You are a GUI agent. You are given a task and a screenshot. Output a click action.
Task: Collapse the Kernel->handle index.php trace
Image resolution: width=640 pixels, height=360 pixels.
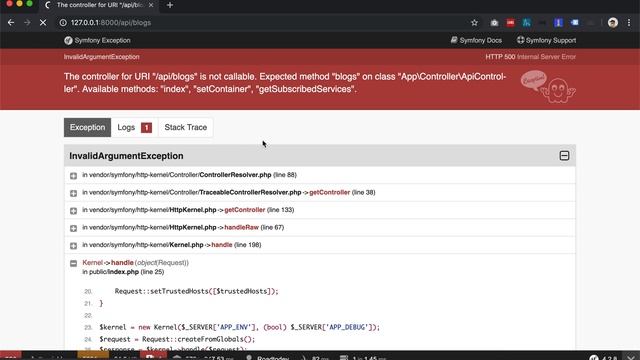click(x=73, y=263)
